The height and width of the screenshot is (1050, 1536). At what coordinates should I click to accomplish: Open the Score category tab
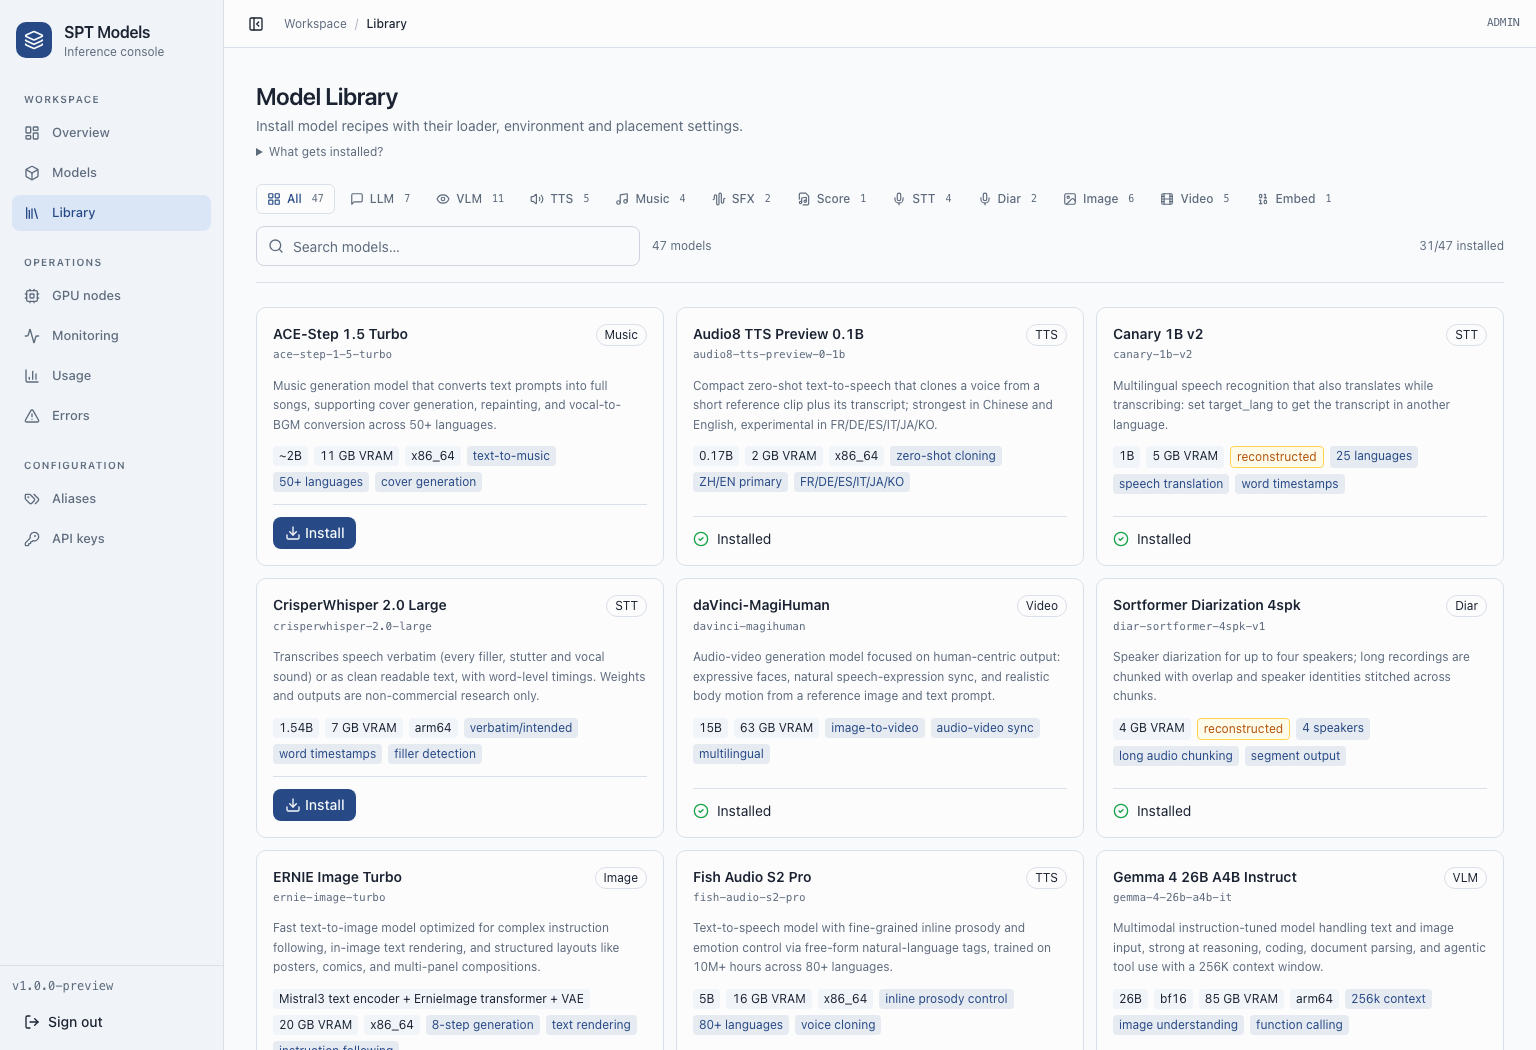[832, 199]
